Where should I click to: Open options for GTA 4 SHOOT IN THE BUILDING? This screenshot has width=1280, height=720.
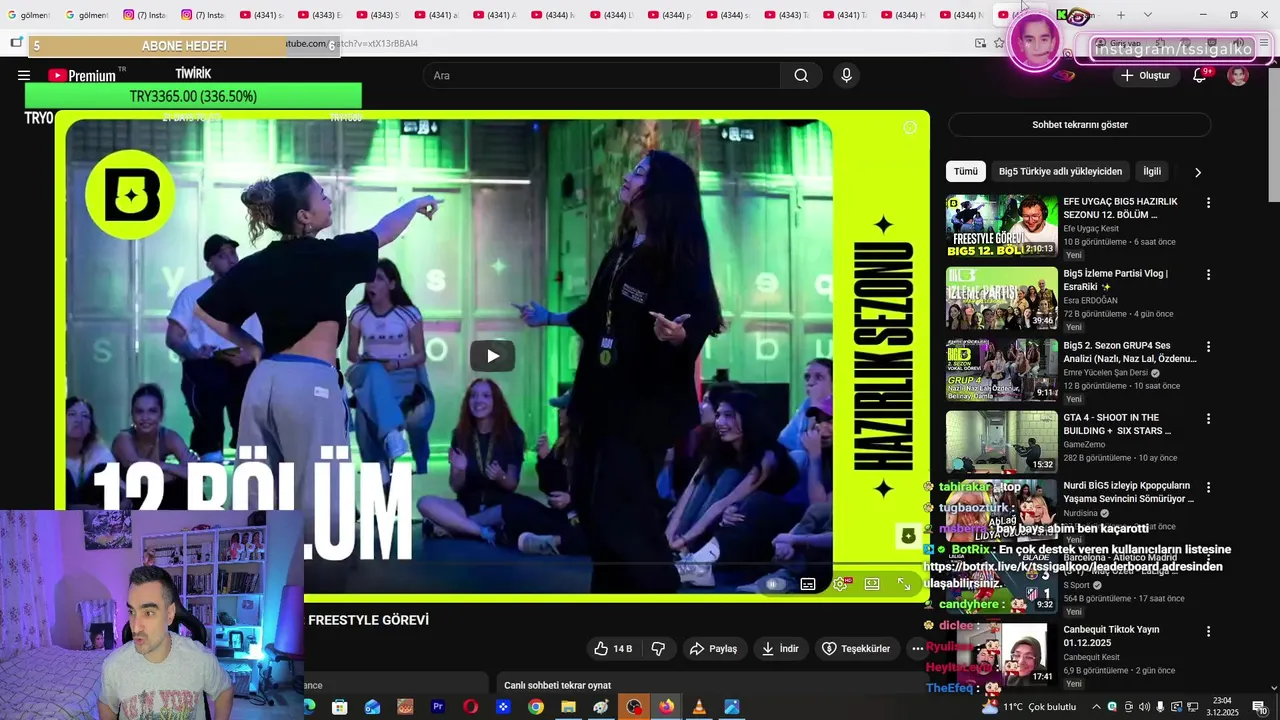[1208, 419]
